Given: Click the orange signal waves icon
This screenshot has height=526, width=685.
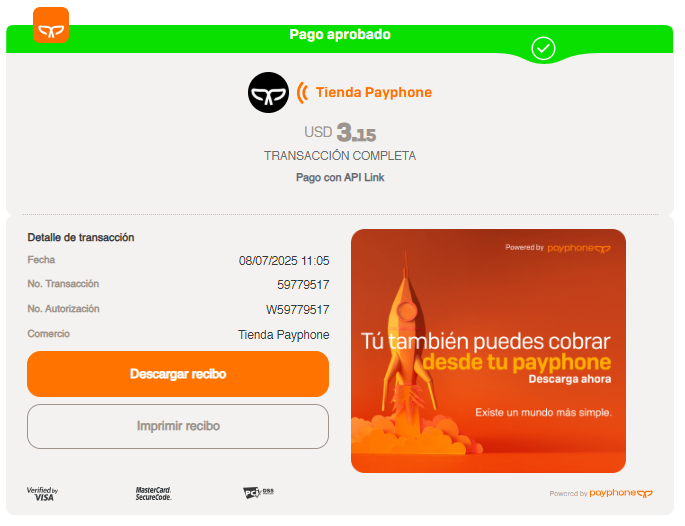Looking at the screenshot, I should [x=302, y=93].
